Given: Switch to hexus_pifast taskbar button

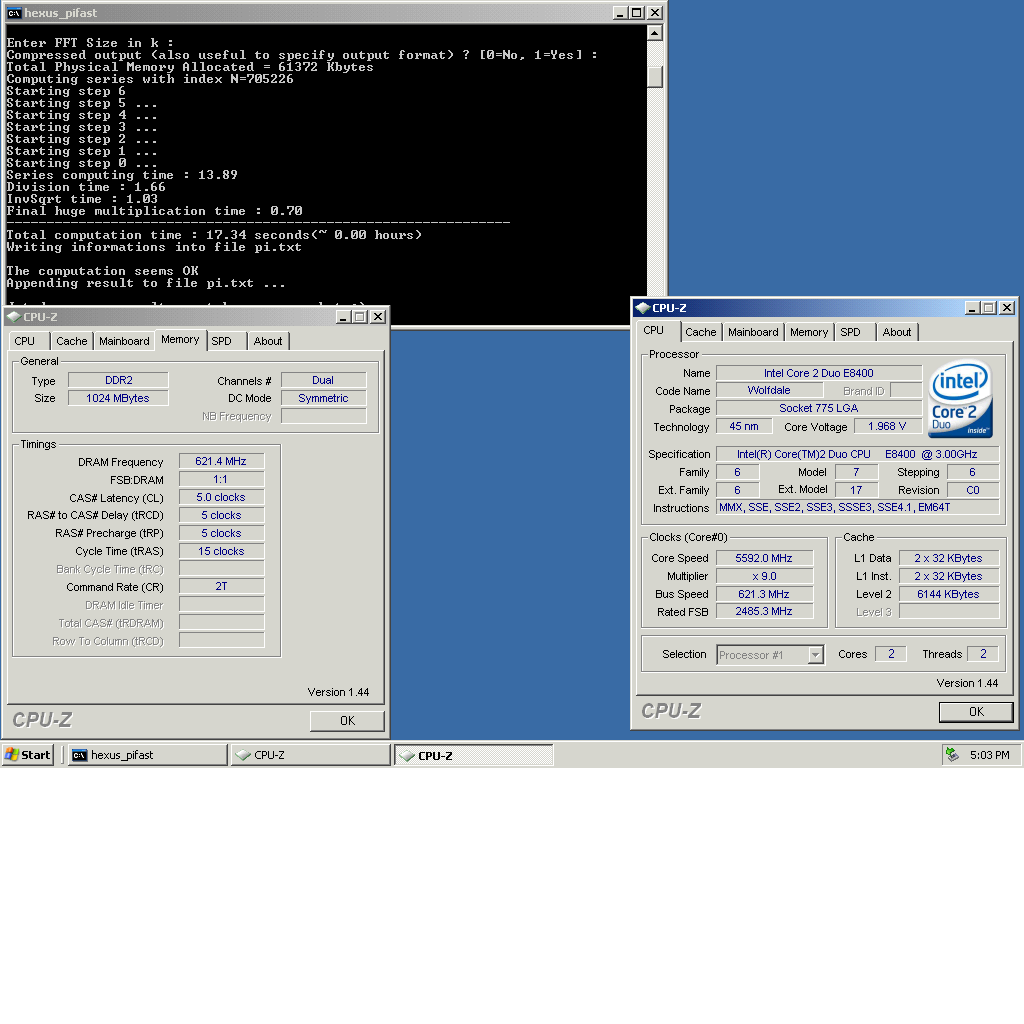Looking at the screenshot, I should pos(147,755).
